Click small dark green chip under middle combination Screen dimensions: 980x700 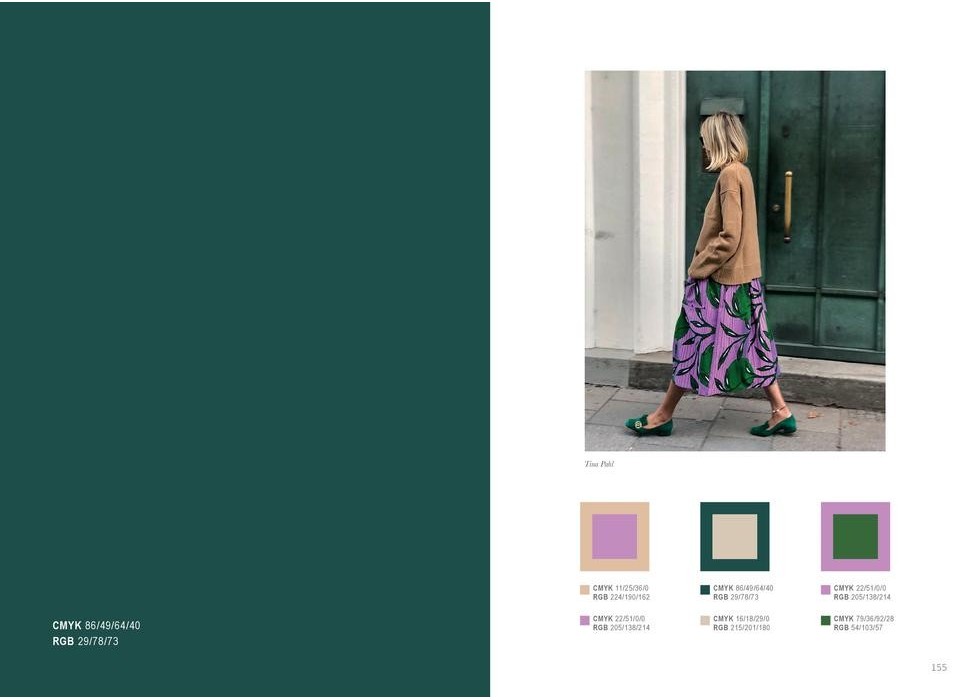pos(705,589)
